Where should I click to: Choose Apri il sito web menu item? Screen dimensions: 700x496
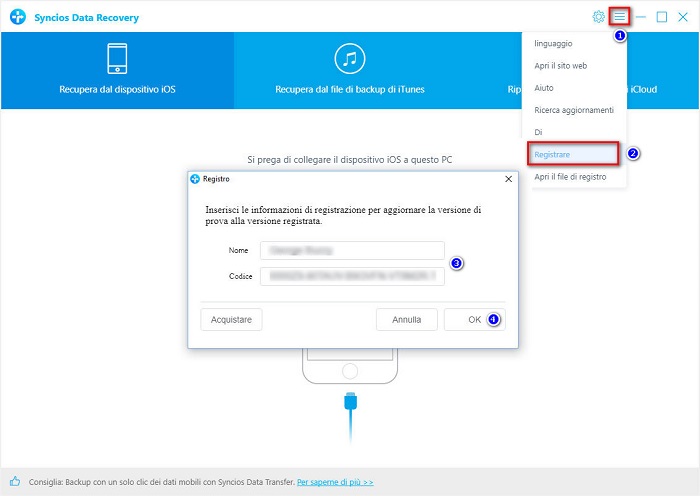tap(574, 66)
